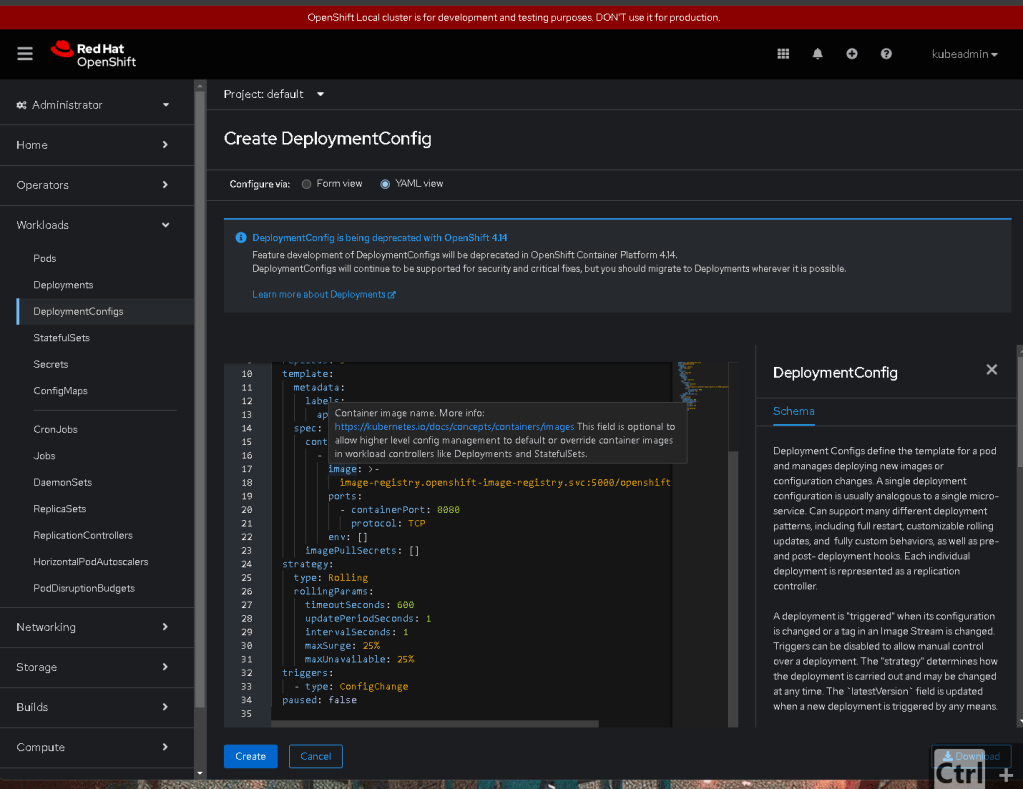The width and height of the screenshot is (1023, 789).
Task: Click editor line 'imagePullSecrets: []'
Action: 362,551
